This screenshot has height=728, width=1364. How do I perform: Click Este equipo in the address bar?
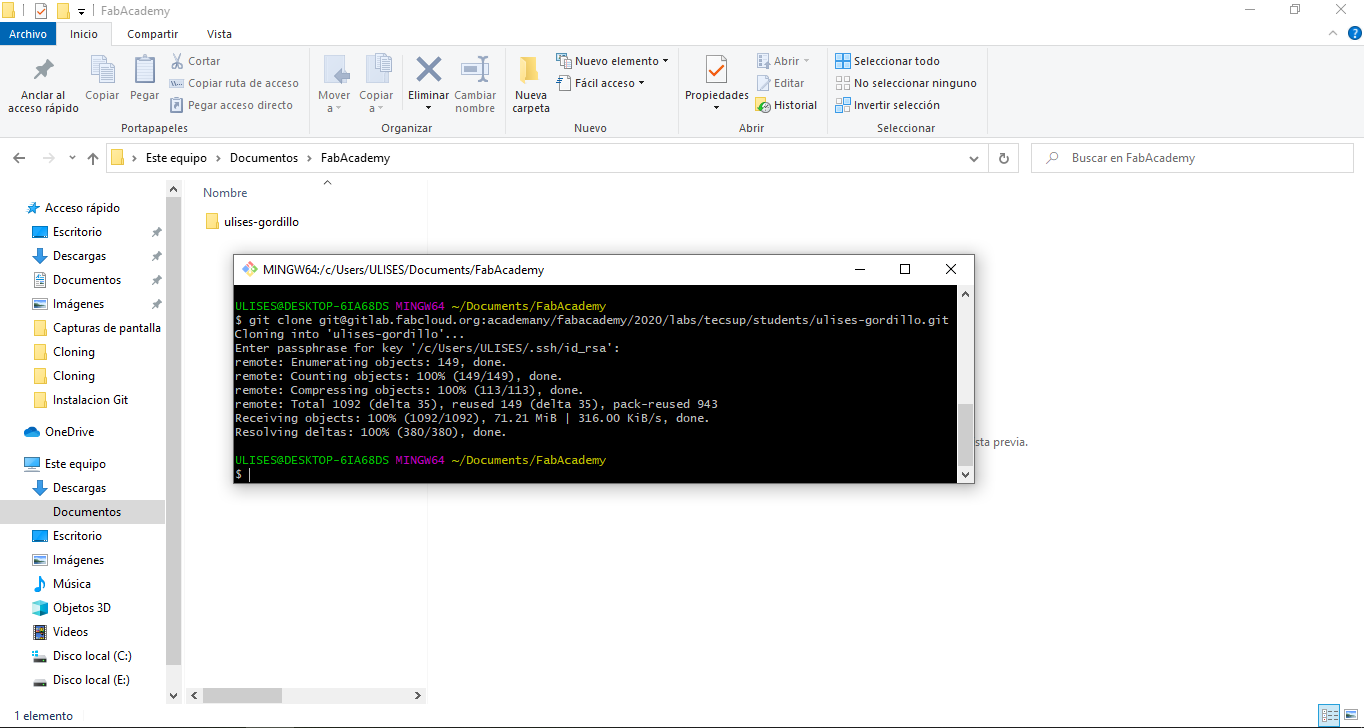(176, 158)
